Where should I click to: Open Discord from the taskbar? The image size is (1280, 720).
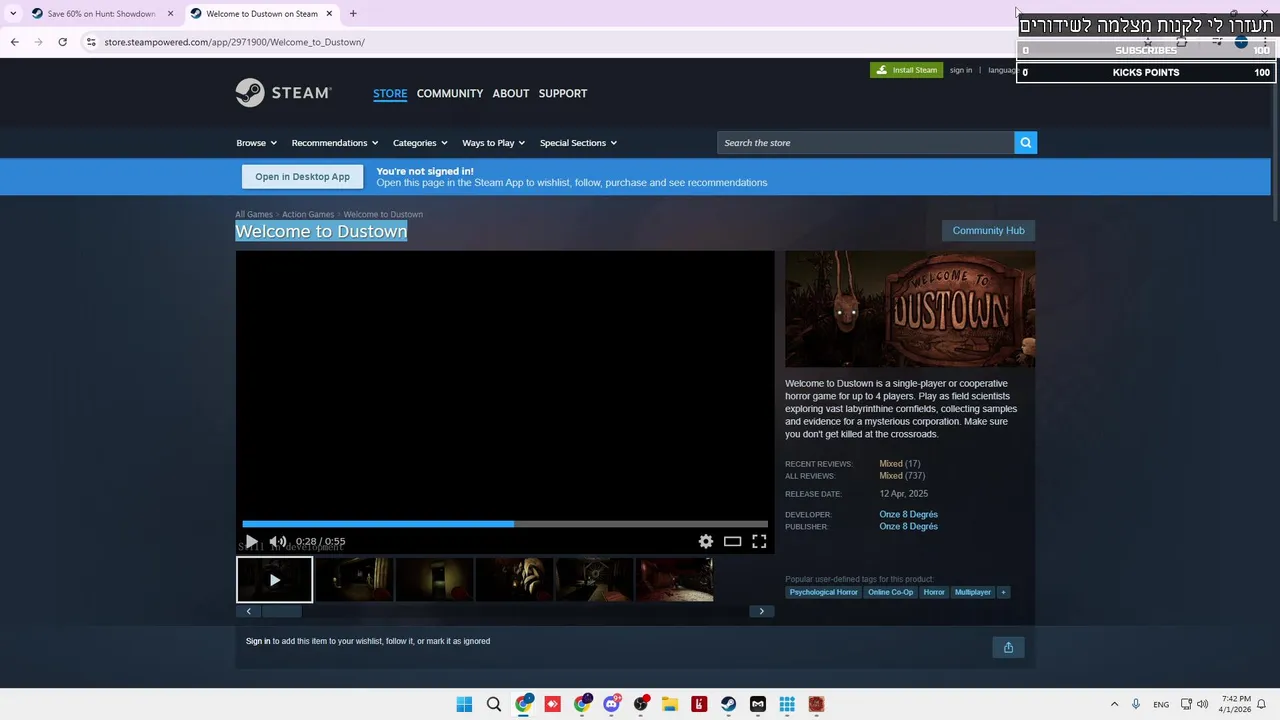[x=611, y=704]
